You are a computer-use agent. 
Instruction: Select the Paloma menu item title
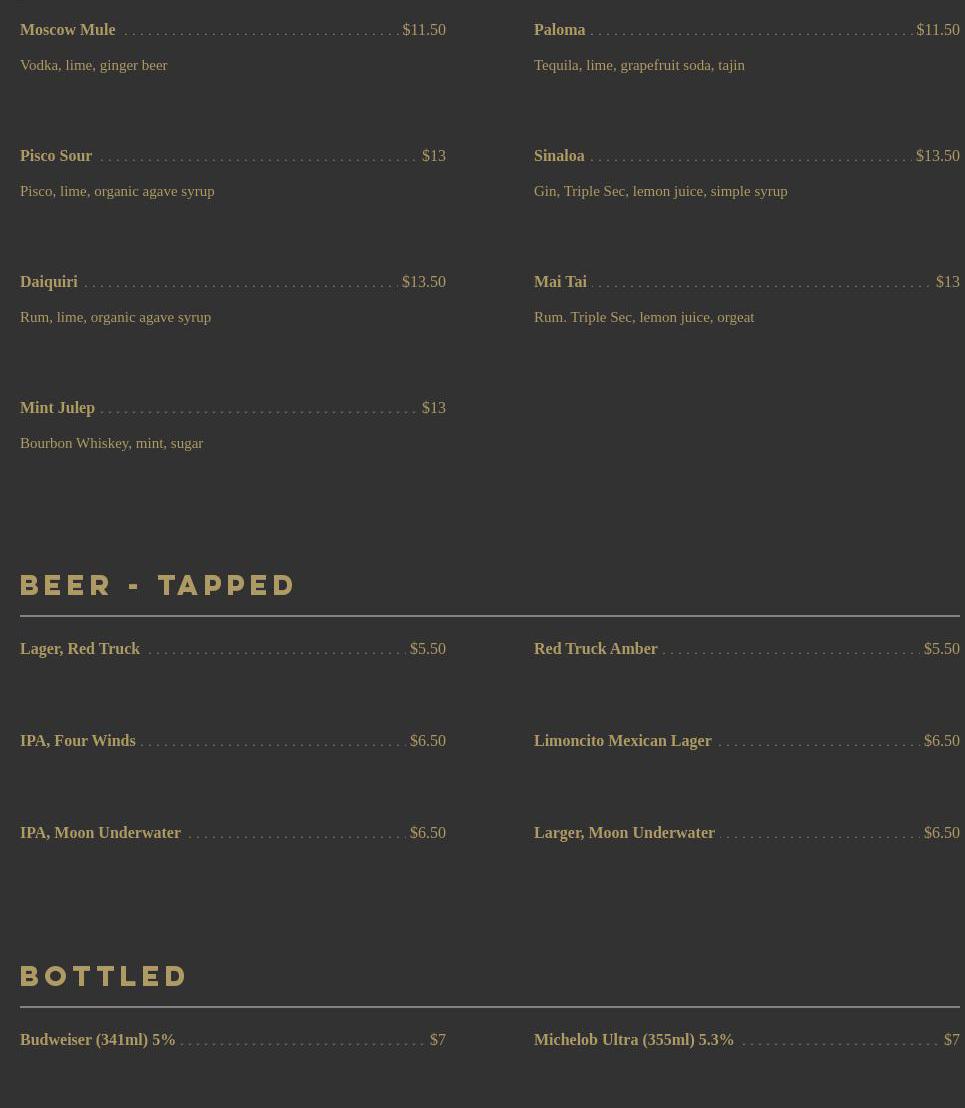click(559, 30)
